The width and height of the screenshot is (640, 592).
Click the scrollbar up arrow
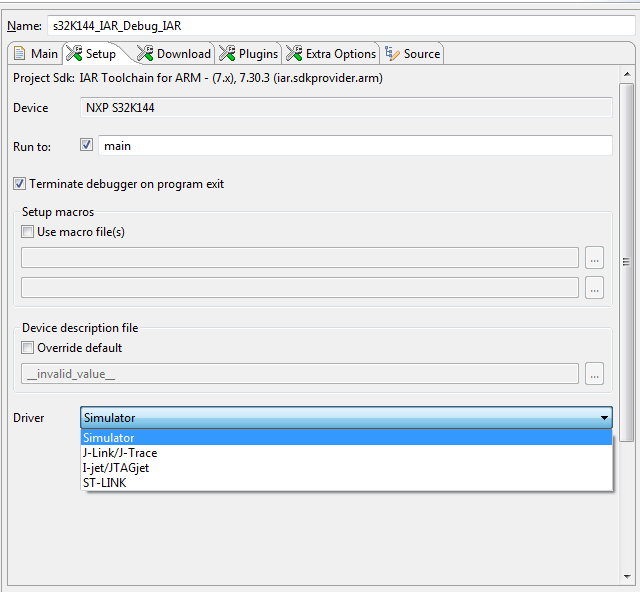(x=627, y=74)
